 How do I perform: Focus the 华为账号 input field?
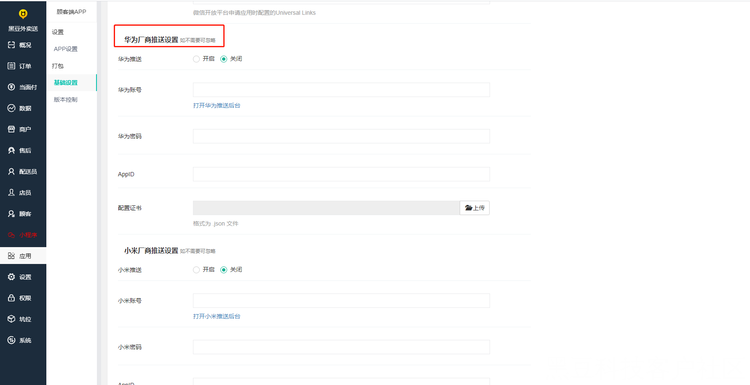(341, 89)
